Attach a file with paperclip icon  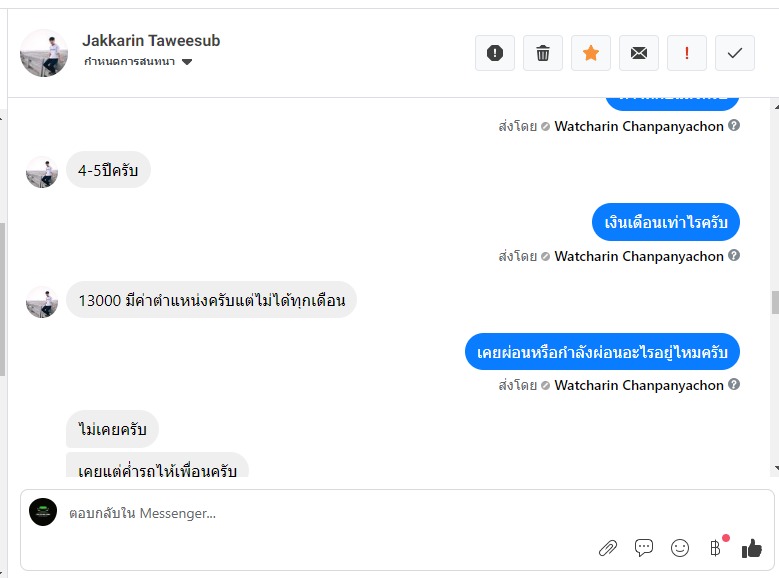click(608, 547)
